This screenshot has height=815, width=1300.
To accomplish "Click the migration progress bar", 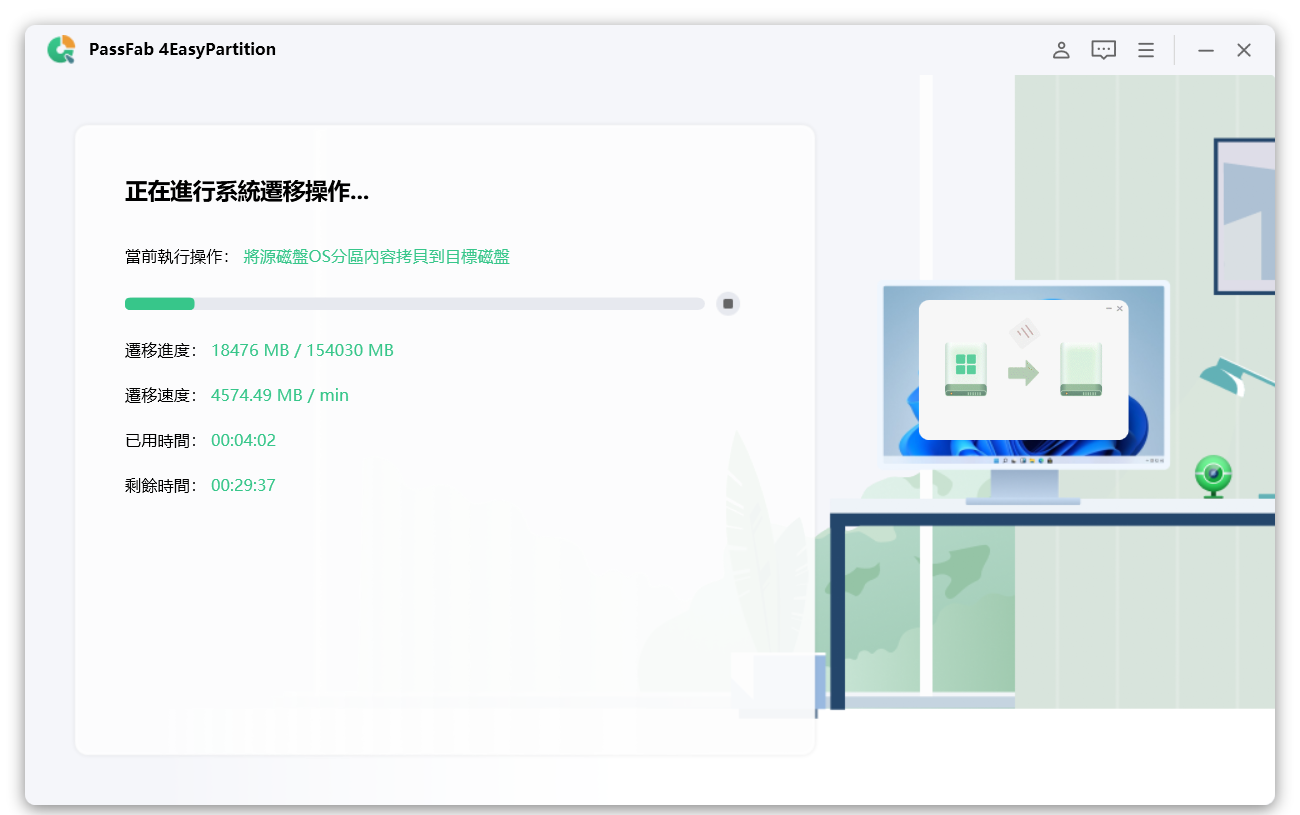I will pyautogui.click(x=415, y=303).
